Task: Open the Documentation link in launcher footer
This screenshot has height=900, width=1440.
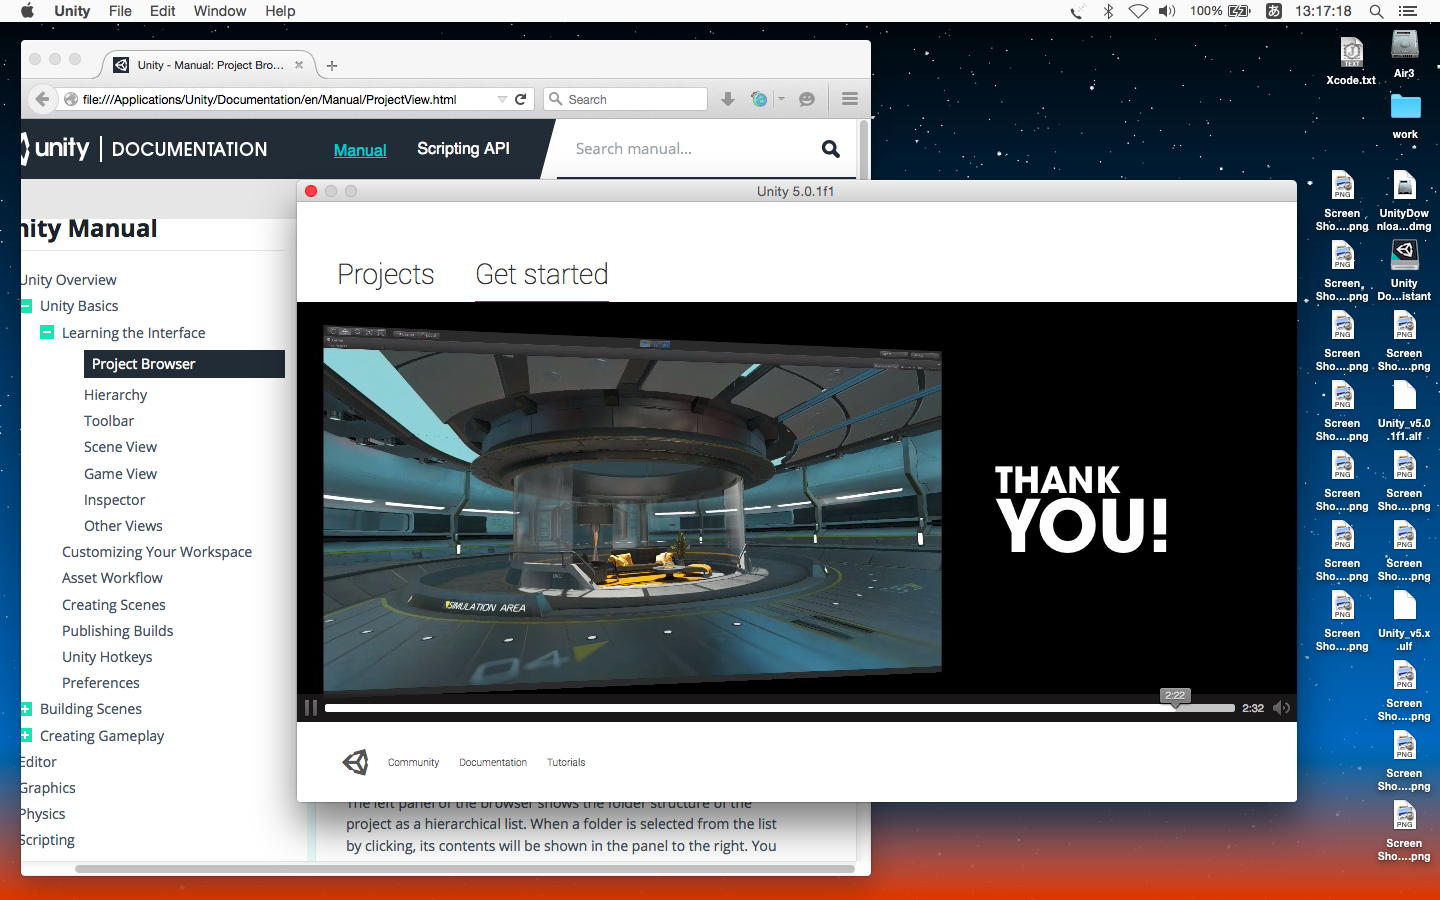Action: 493,762
